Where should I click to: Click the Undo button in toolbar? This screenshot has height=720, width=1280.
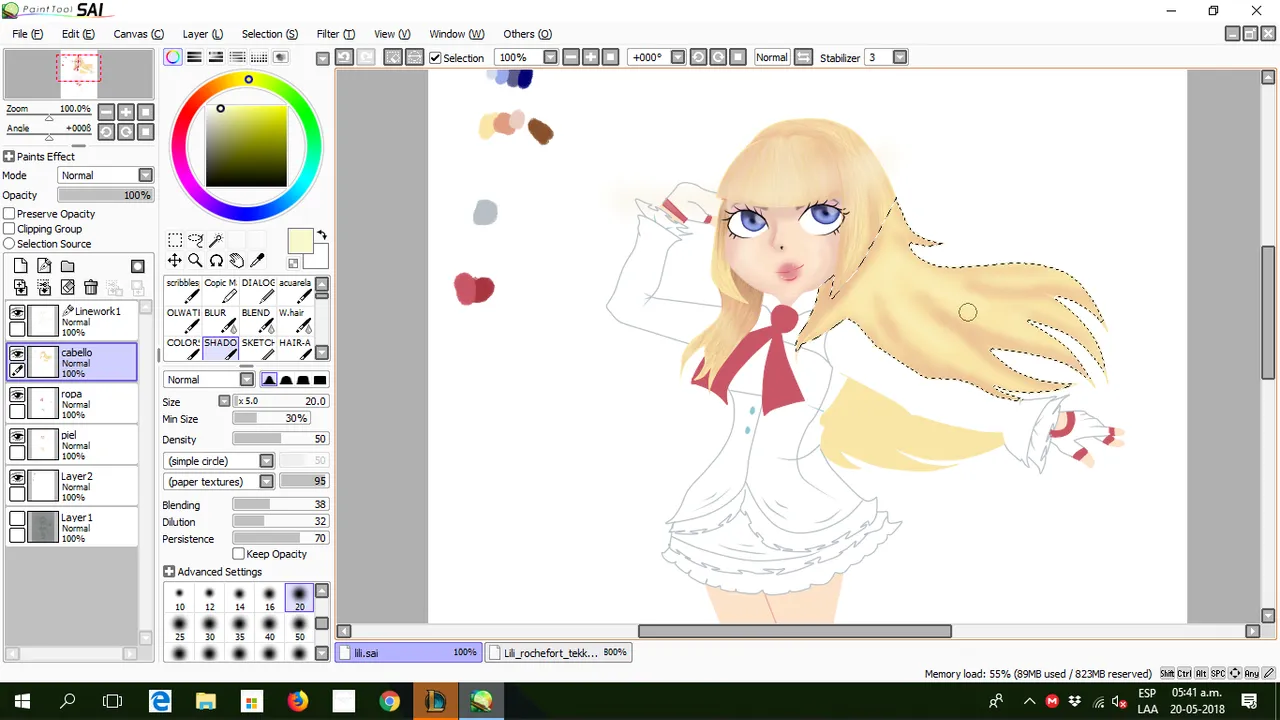coord(343,57)
